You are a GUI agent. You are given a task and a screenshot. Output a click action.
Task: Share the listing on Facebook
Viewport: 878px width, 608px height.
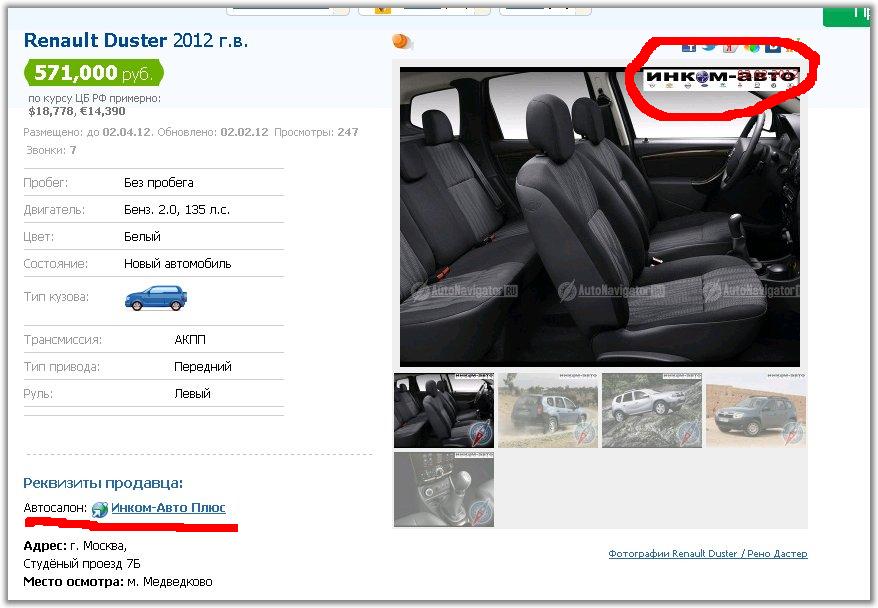click(689, 46)
